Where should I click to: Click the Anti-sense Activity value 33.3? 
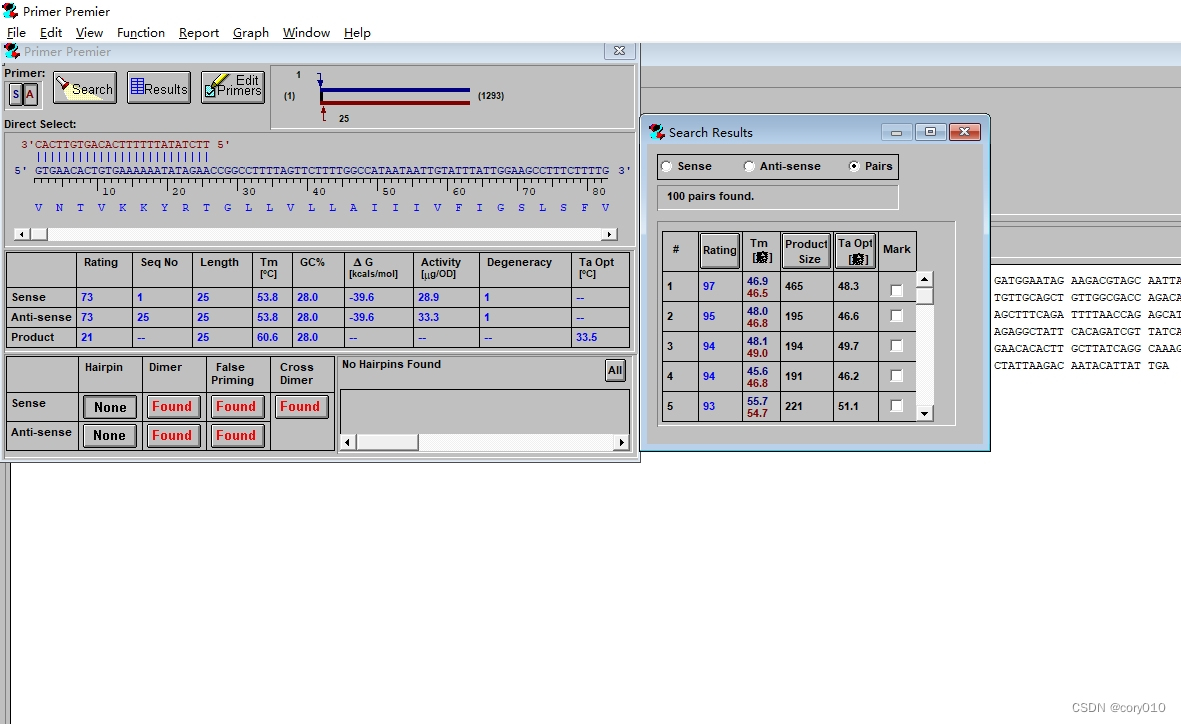(429, 317)
